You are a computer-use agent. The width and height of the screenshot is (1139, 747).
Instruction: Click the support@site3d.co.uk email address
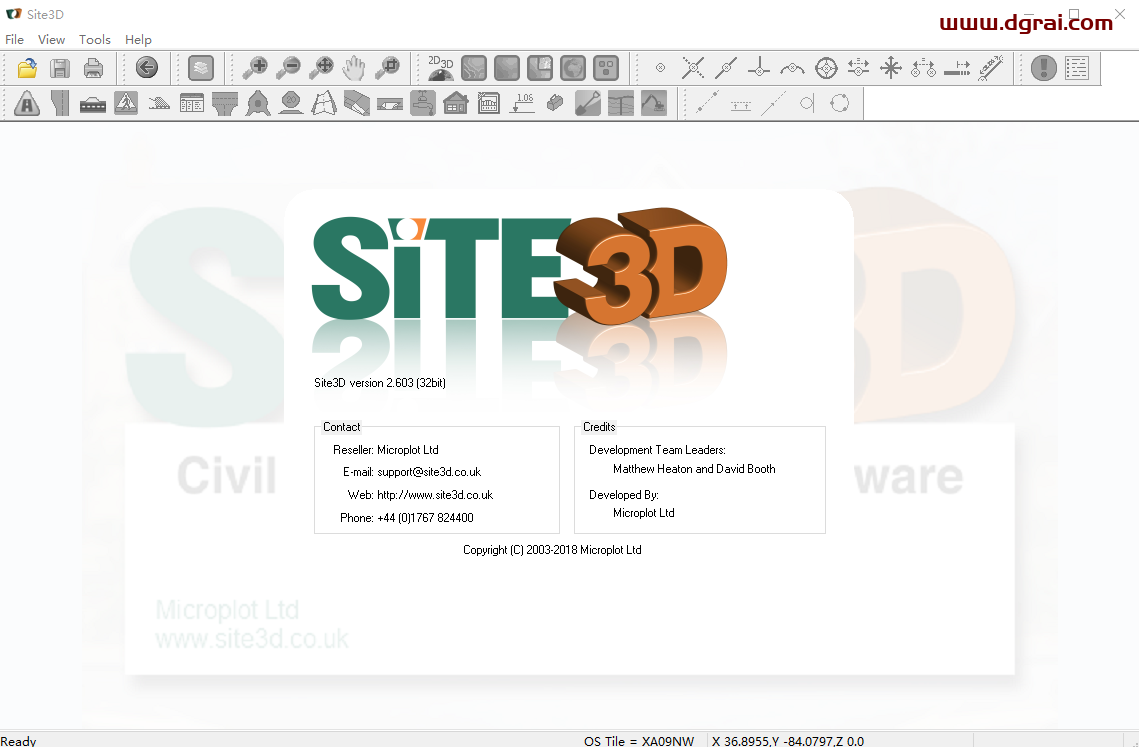pyautogui.click(x=429, y=472)
